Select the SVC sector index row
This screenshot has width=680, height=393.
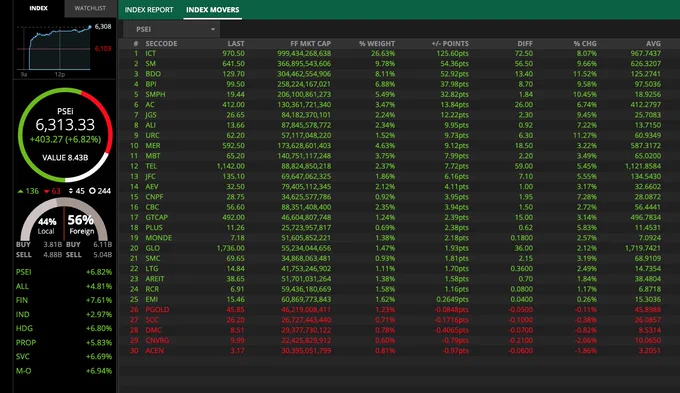[x=64, y=357]
